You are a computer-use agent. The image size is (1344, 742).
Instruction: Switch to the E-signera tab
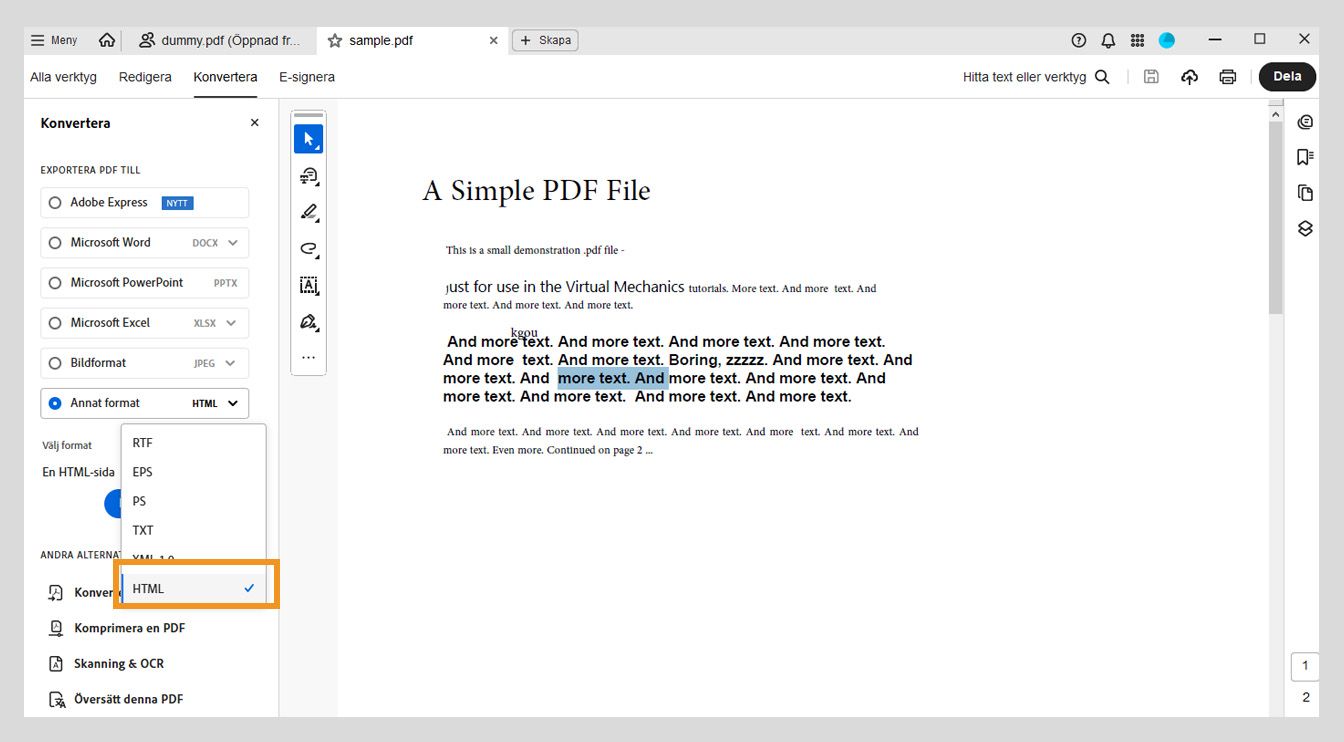pyautogui.click(x=307, y=77)
